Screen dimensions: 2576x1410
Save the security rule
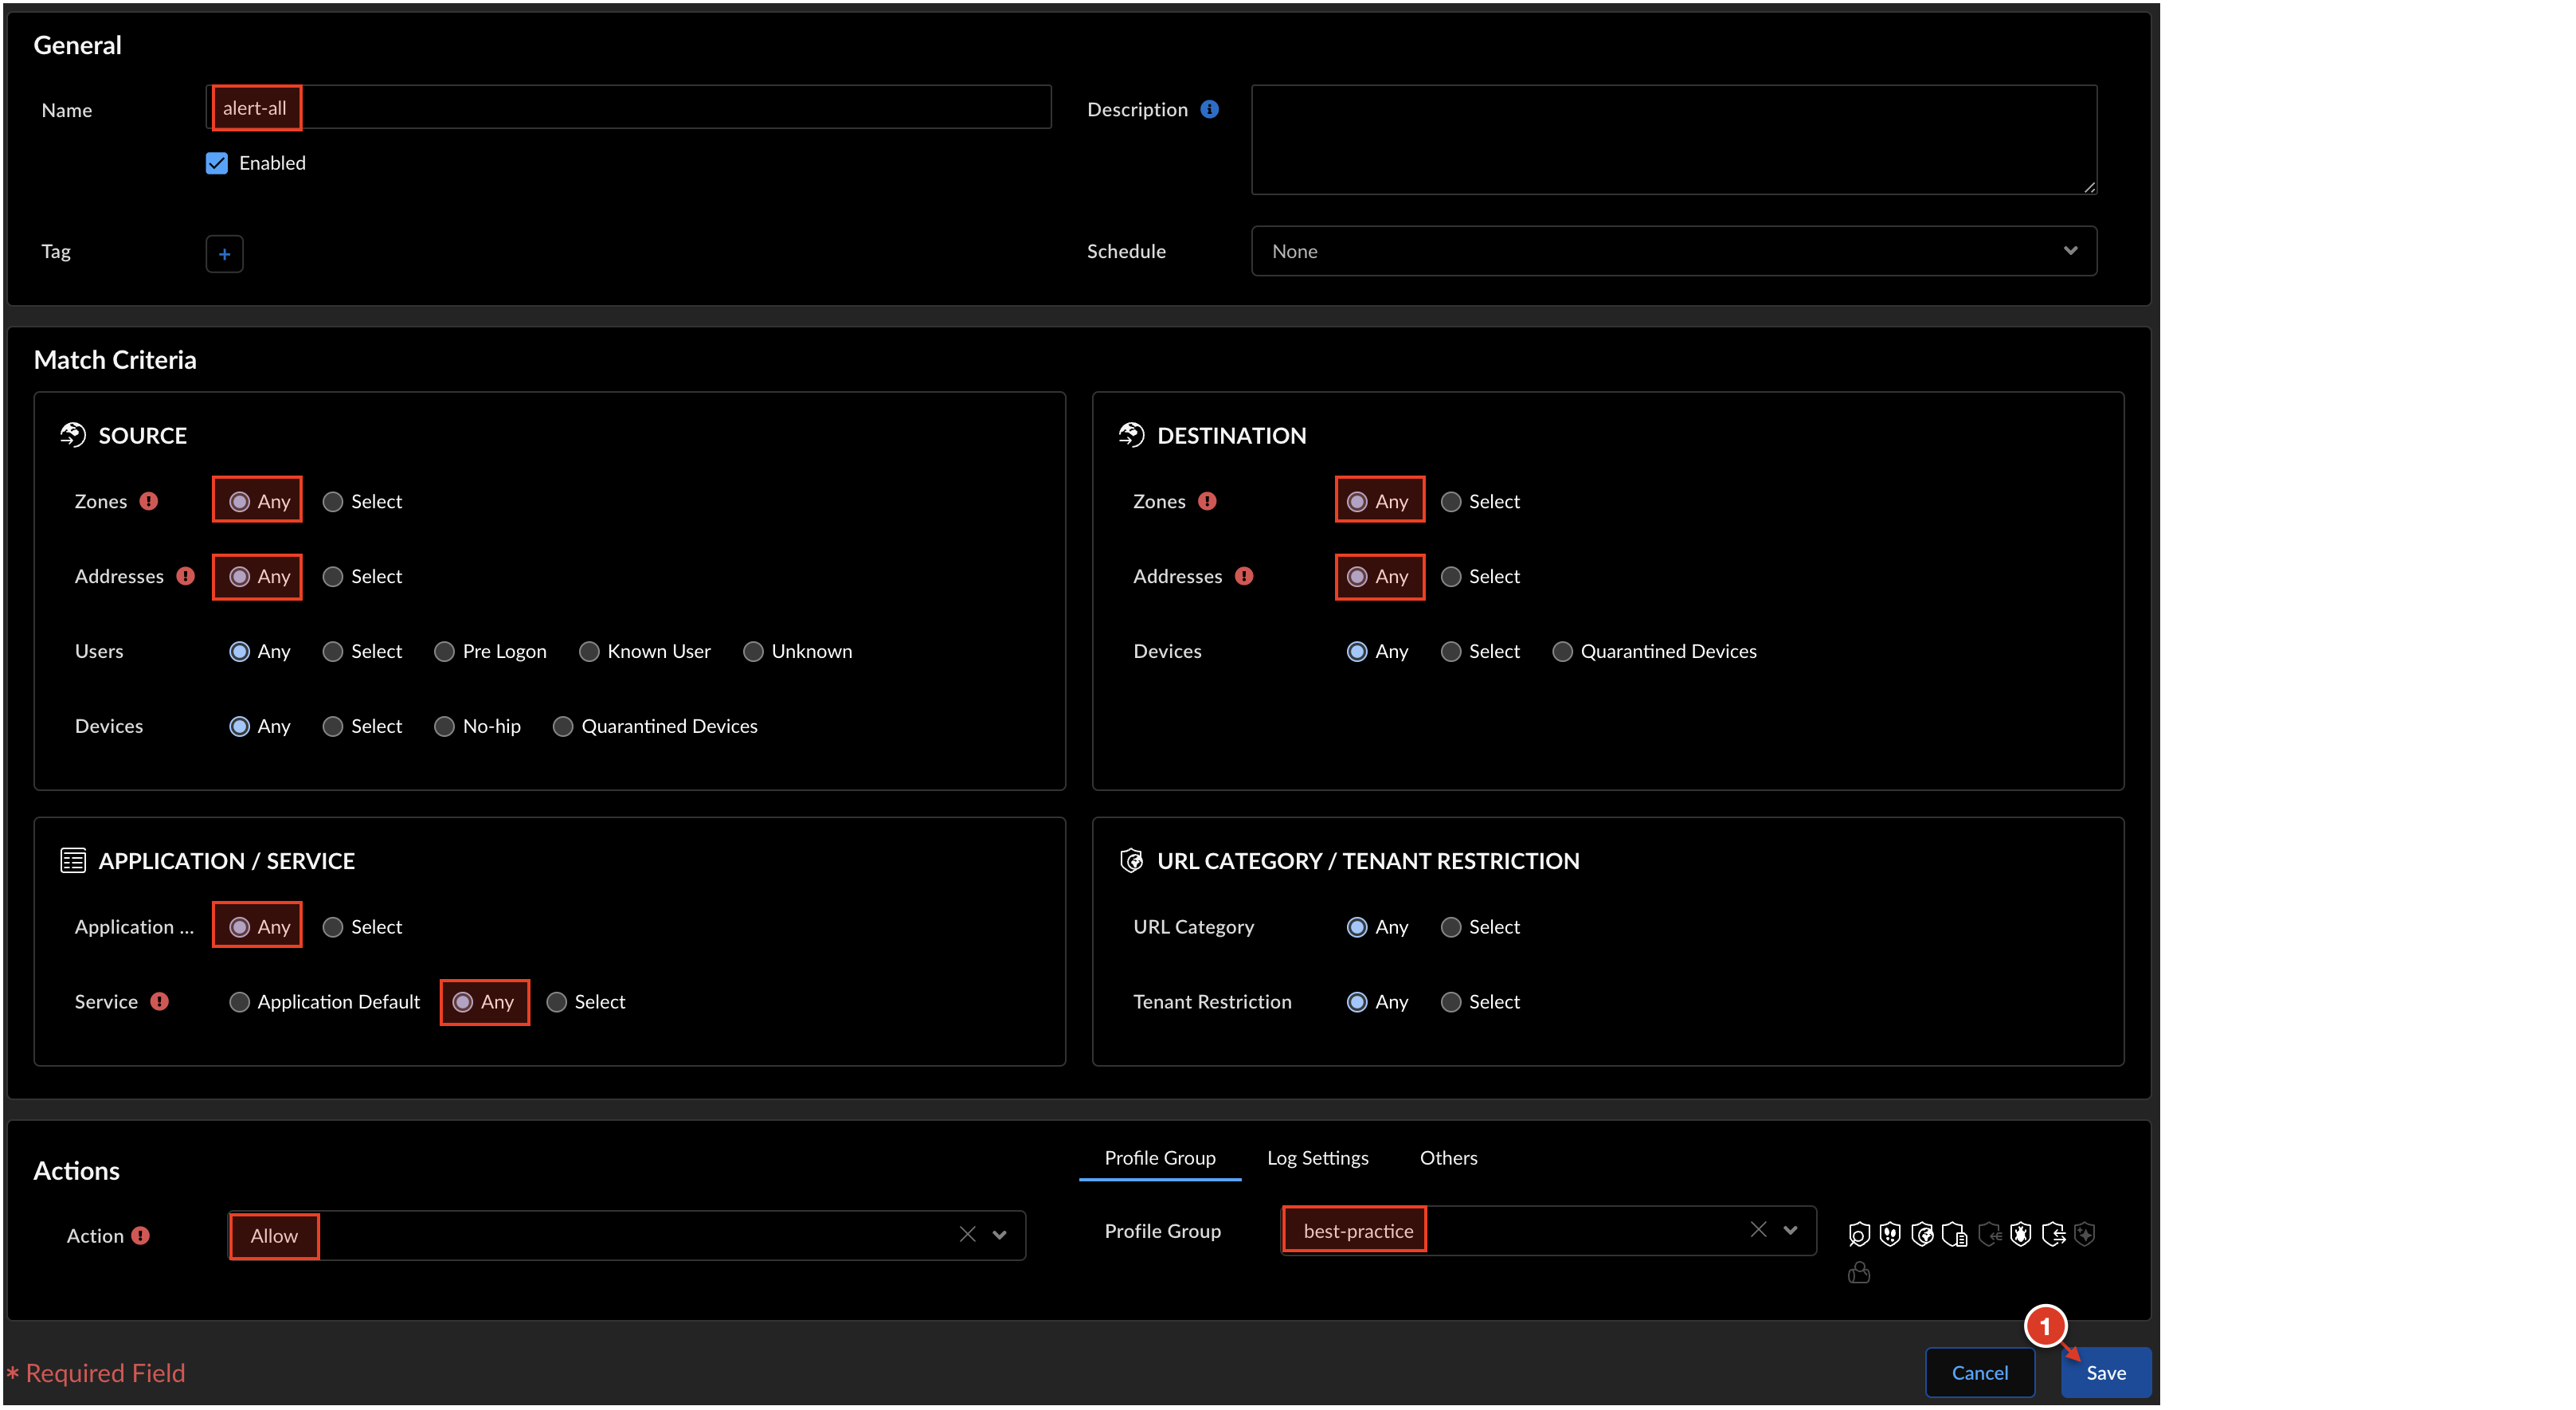pos(2105,1372)
